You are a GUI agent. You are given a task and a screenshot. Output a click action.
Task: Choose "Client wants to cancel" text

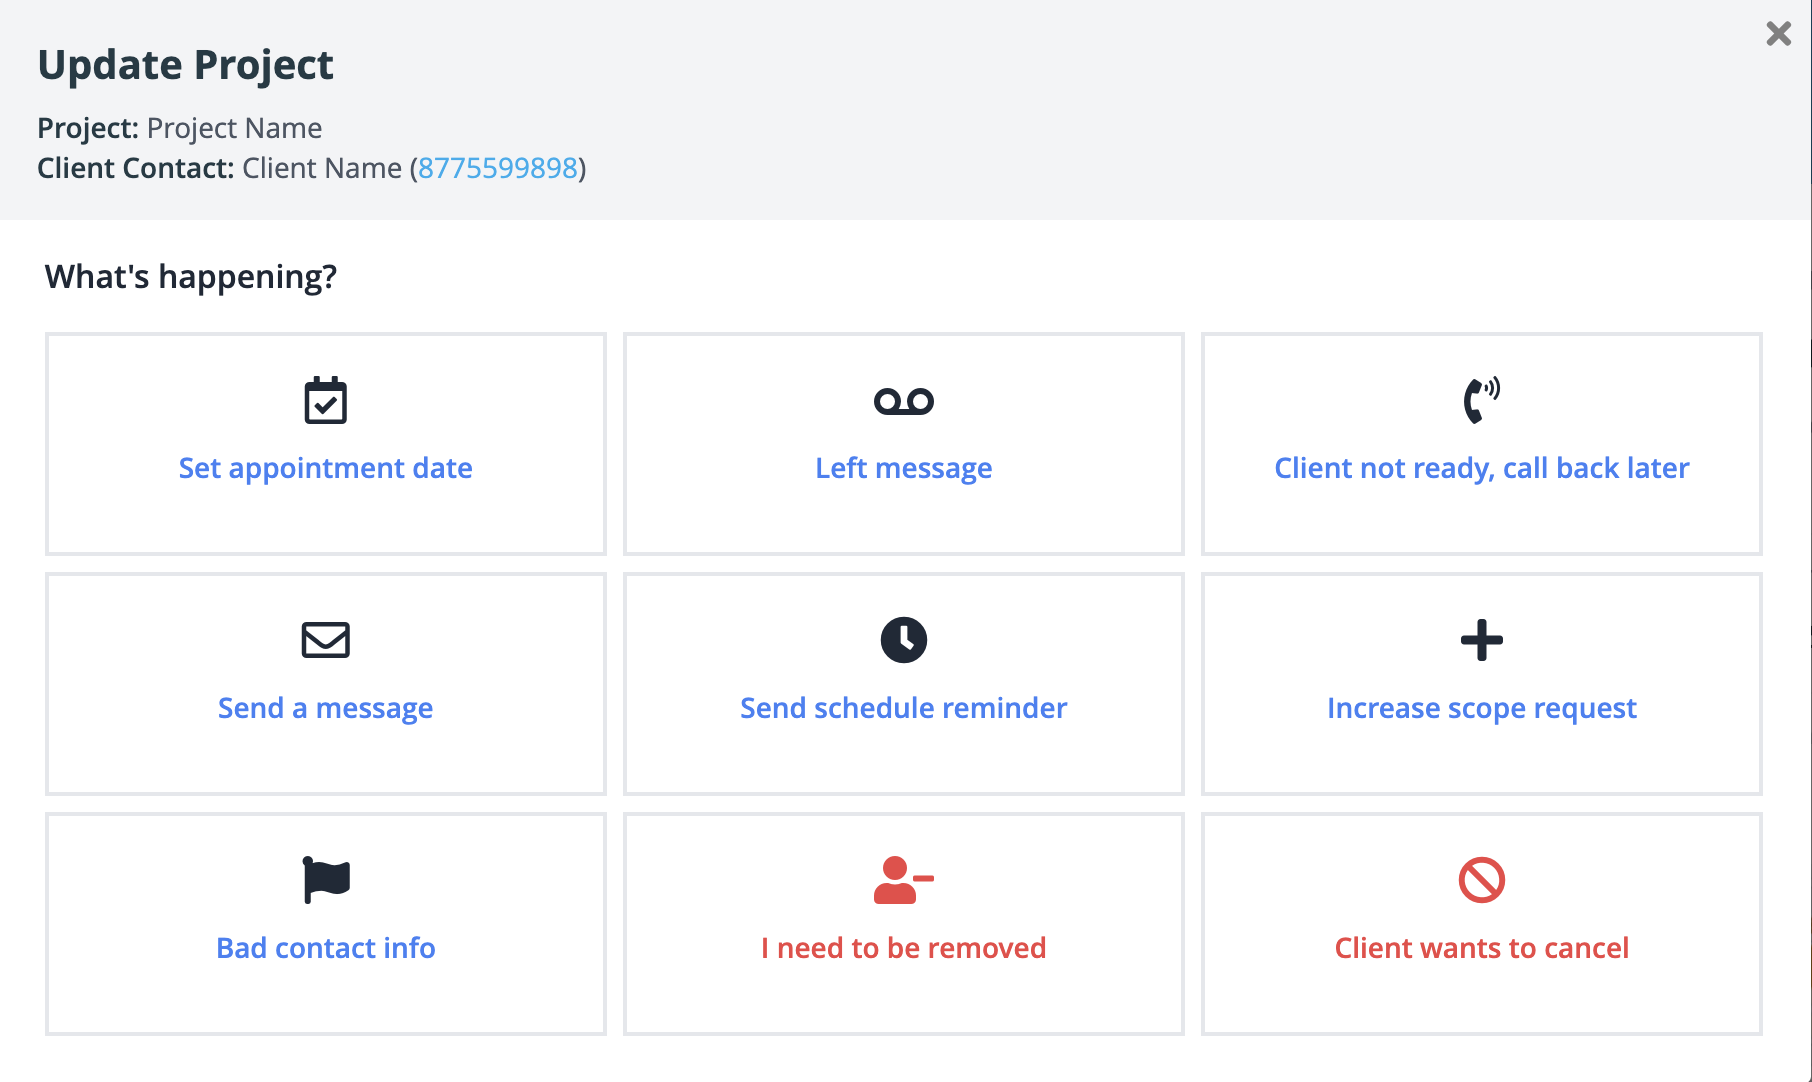pos(1481,948)
